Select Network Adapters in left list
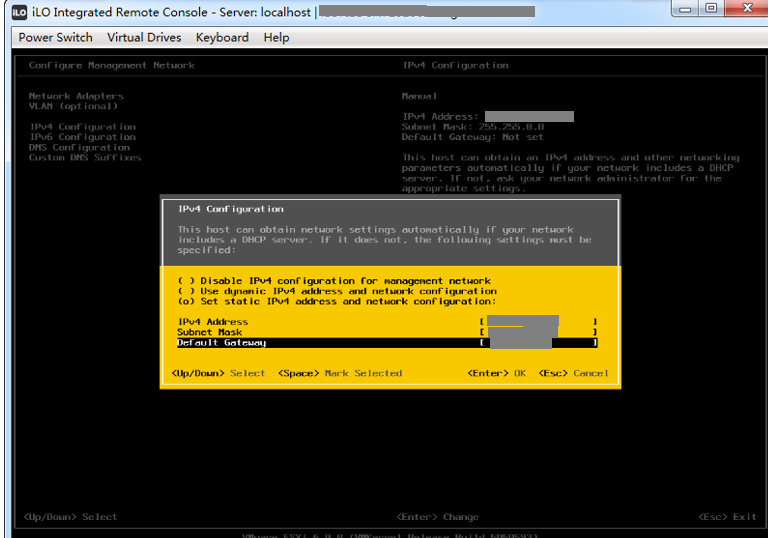The height and width of the screenshot is (538, 768). (76, 96)
